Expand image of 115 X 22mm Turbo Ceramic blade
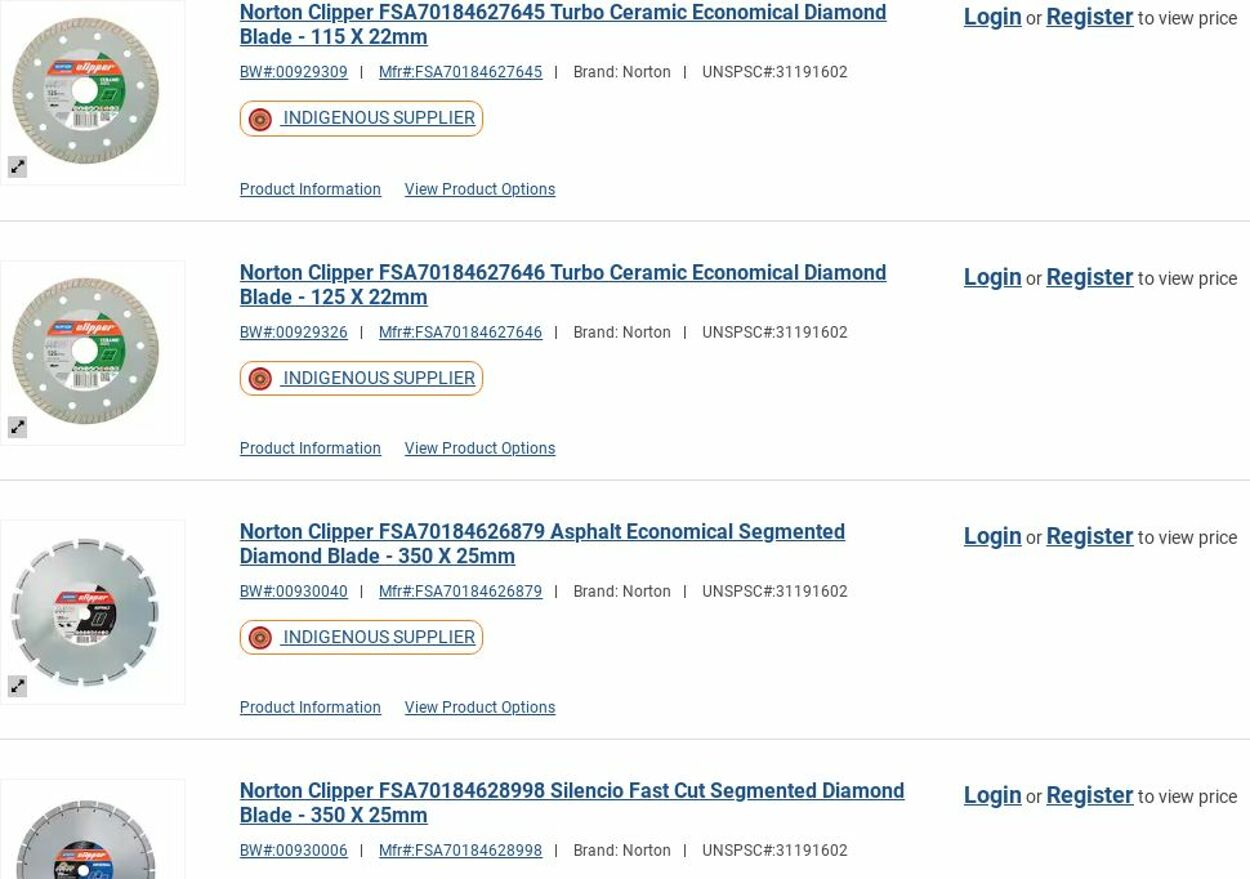This screenshot has width=1250, height=879. click(x=18, y=167)
